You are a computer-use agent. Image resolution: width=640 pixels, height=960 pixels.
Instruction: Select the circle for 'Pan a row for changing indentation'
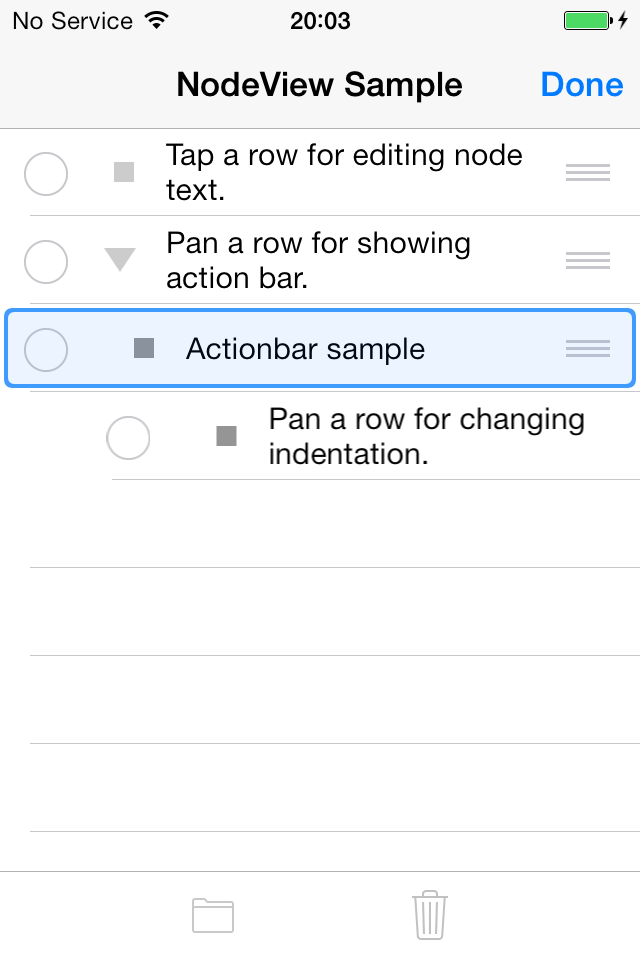tap(128, 438)
